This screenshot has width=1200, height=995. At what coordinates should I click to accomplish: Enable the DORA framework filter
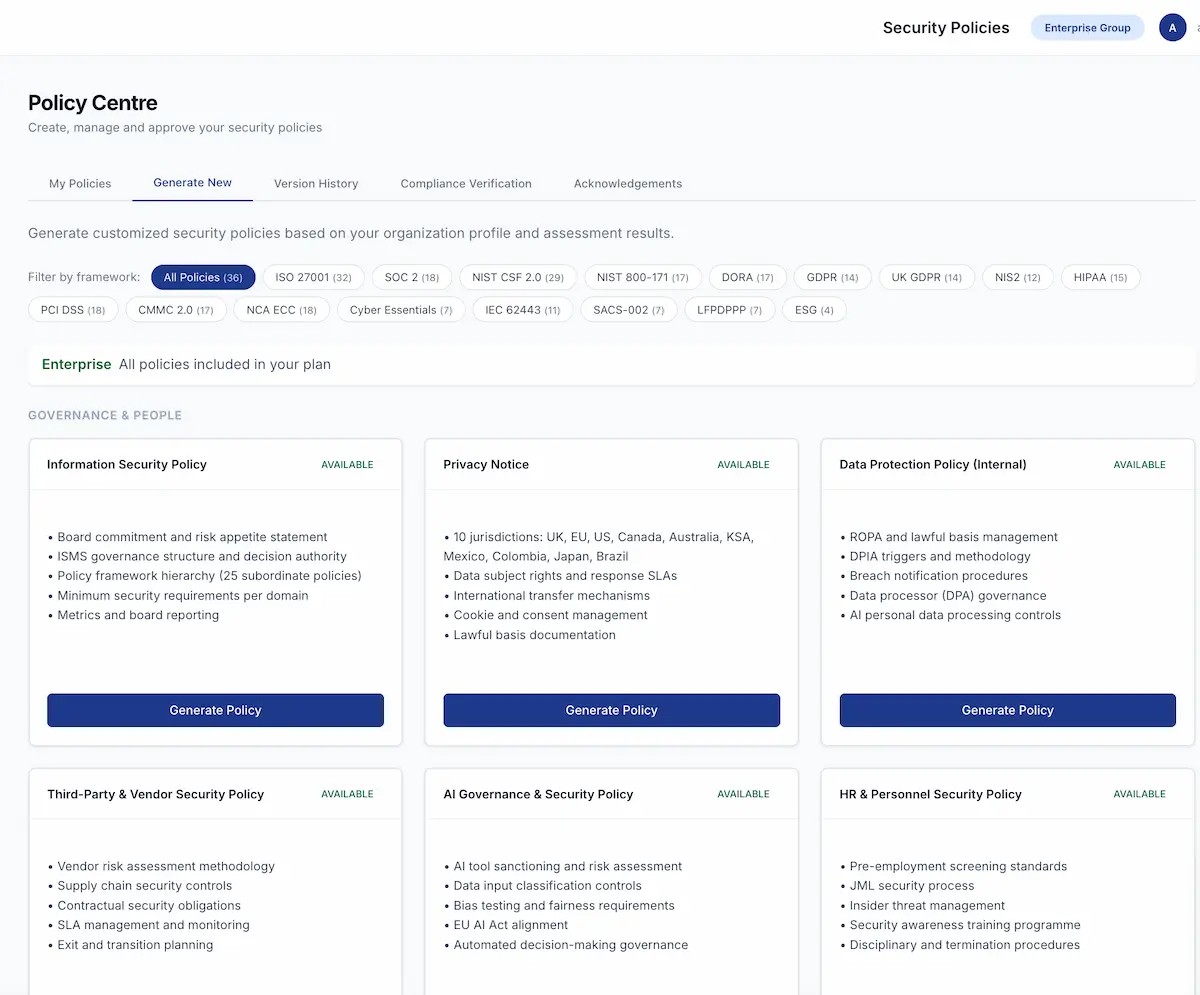(x=747, y=277)
